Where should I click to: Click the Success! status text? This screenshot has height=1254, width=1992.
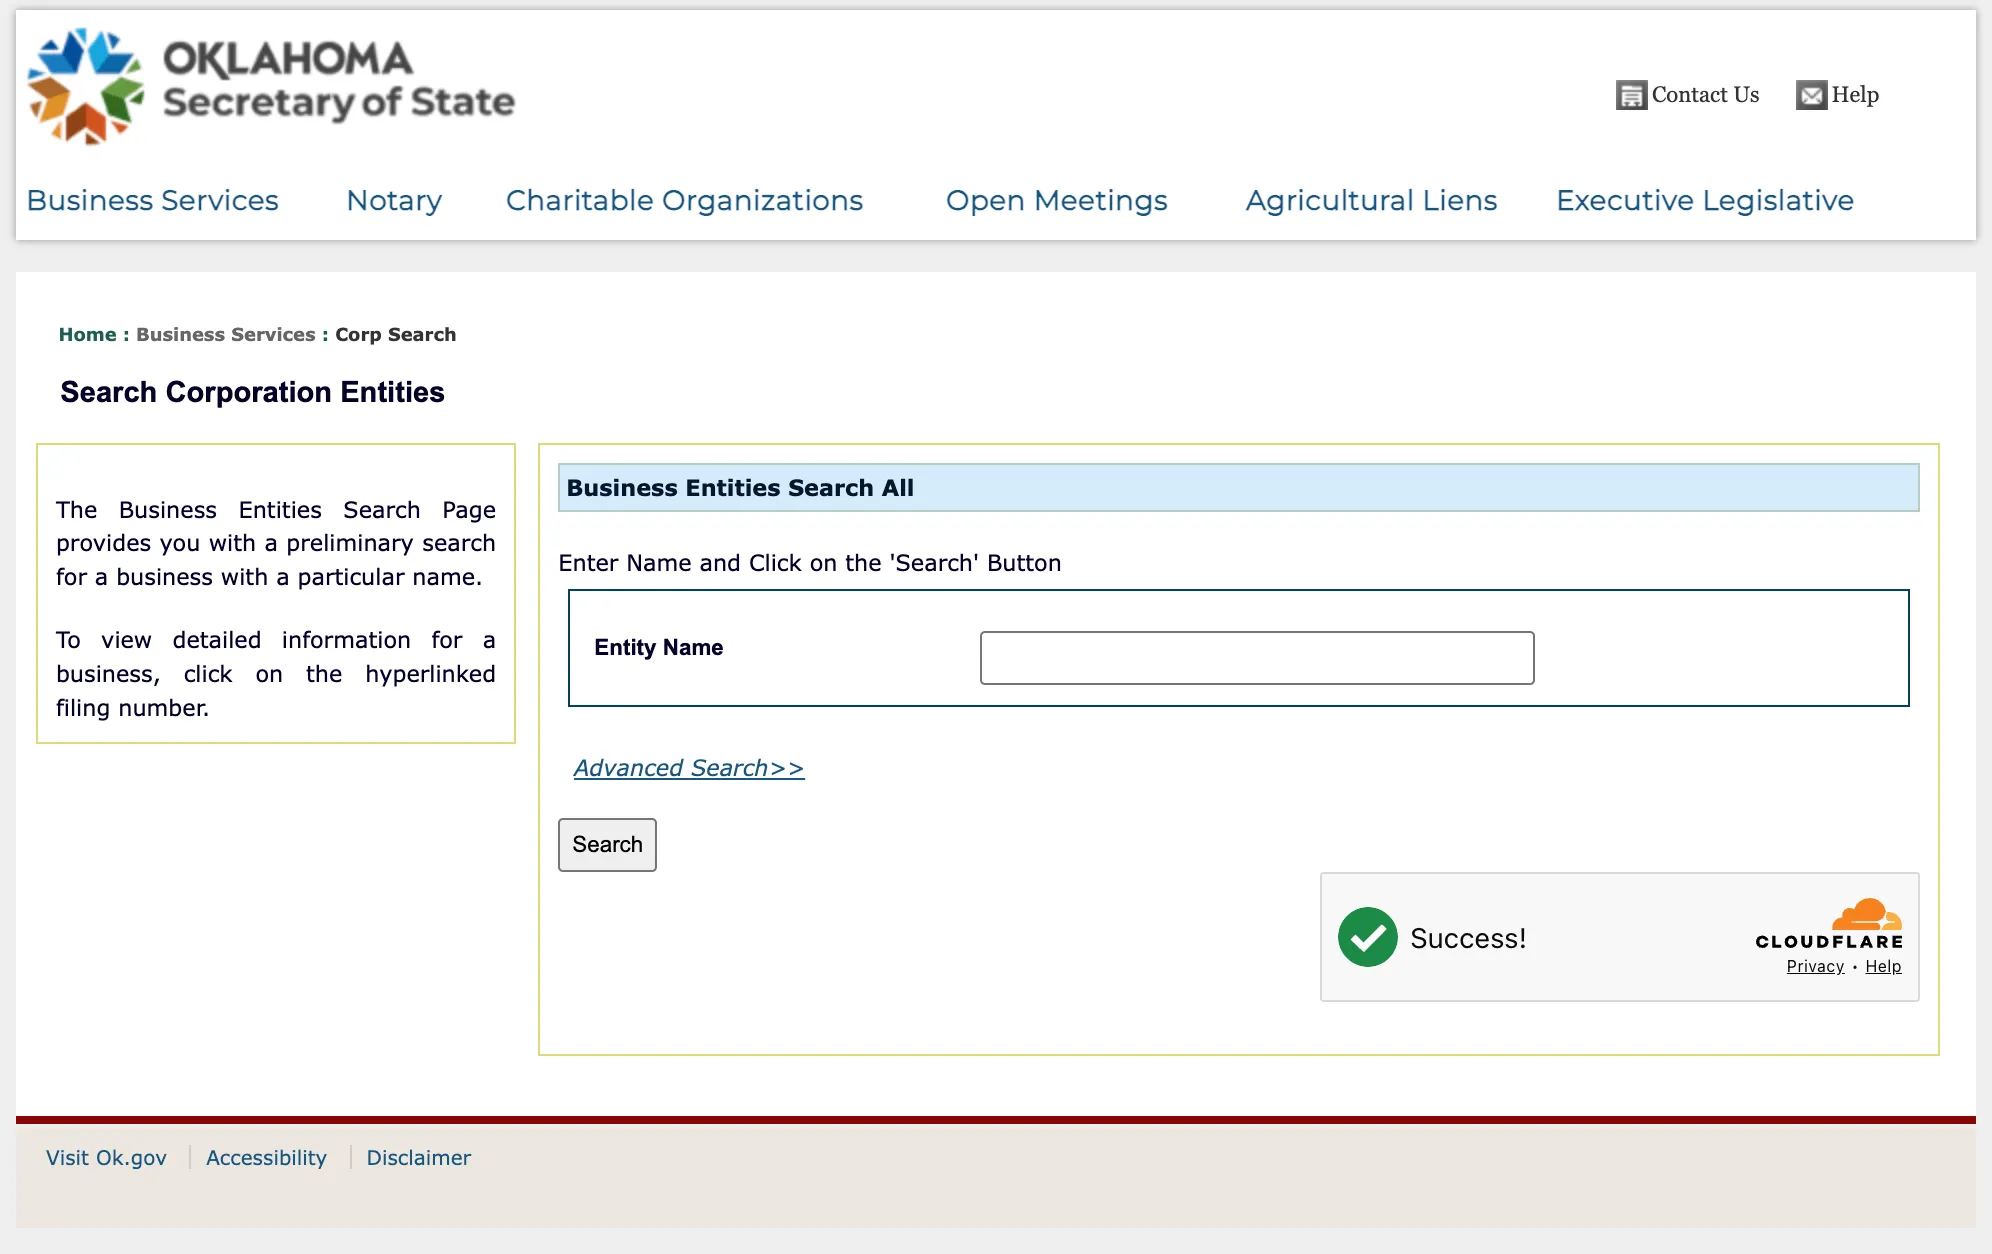pos(1468,938)
